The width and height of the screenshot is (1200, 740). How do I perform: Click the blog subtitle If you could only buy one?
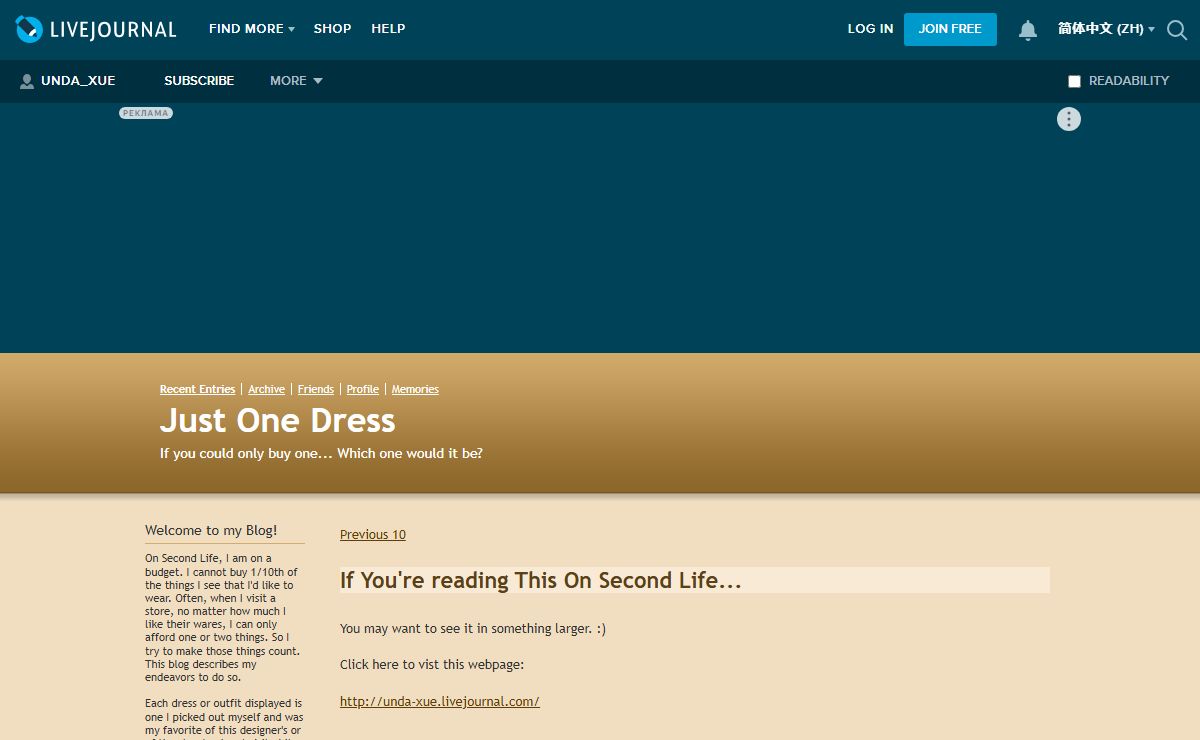coord(321,454)
